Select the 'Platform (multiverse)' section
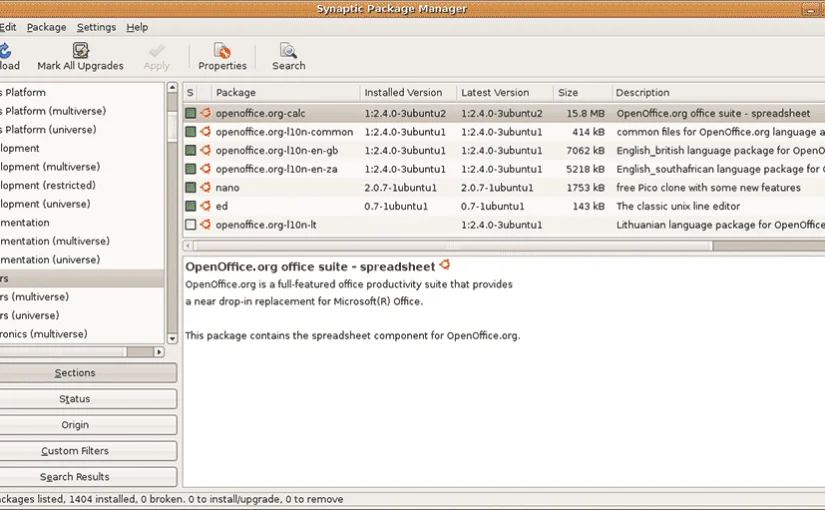The height and width of the screenshot is (510, 825). [55, 111]
